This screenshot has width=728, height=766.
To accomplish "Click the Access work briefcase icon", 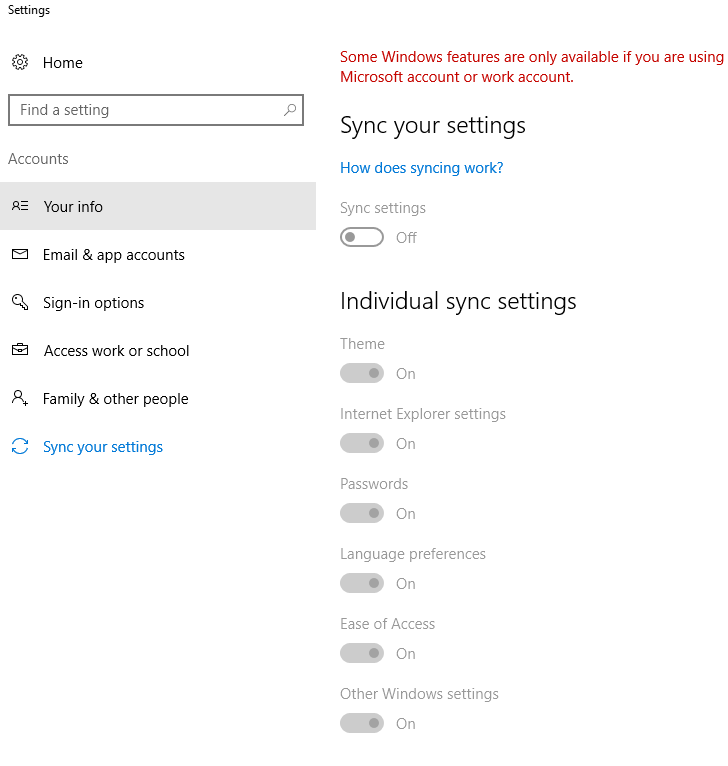I will [x=20, y=350].
